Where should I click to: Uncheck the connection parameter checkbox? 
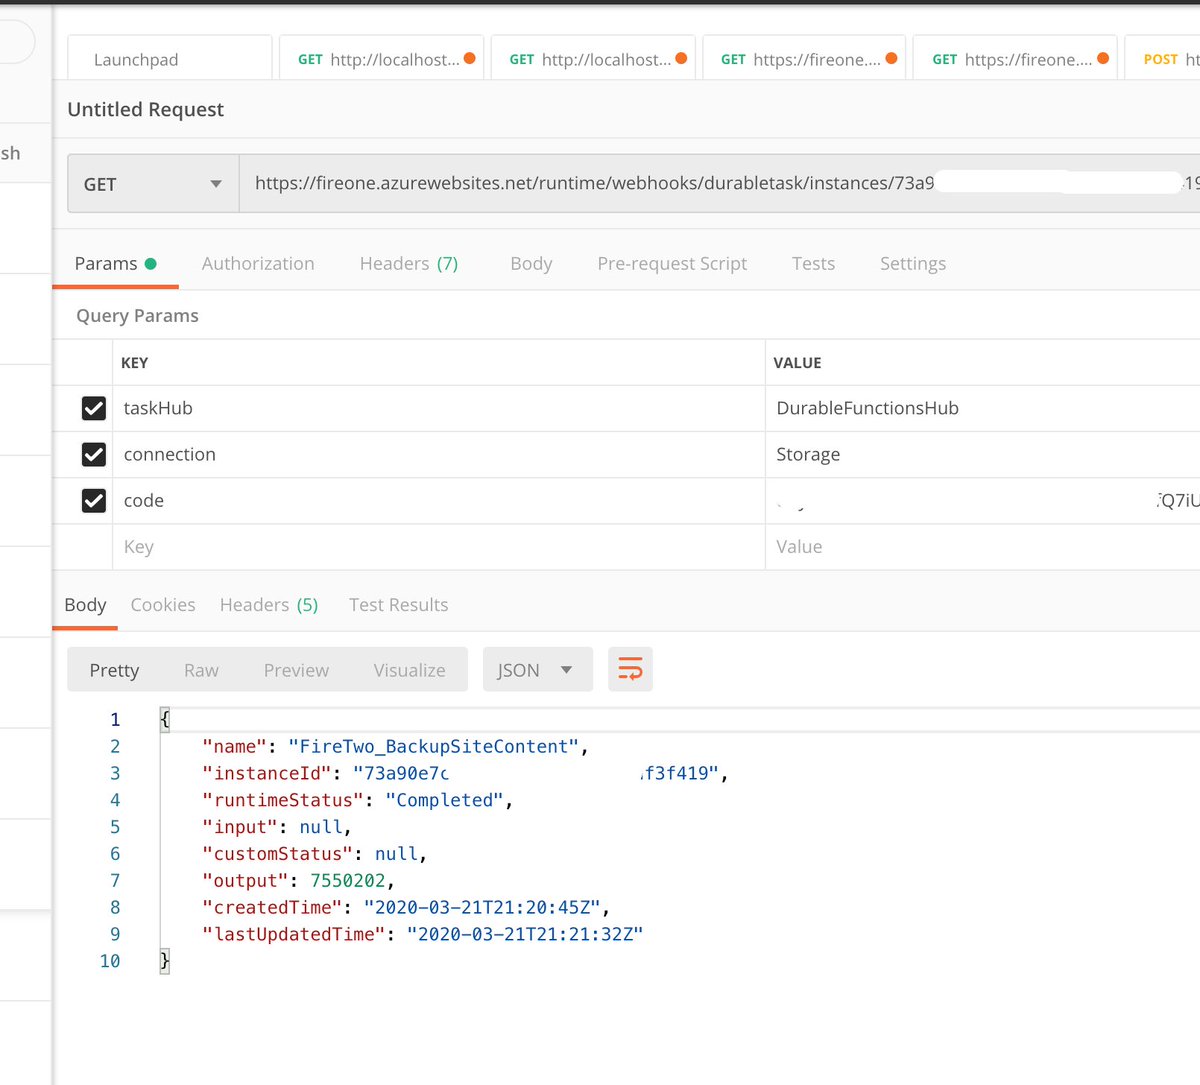click(94, 454)
